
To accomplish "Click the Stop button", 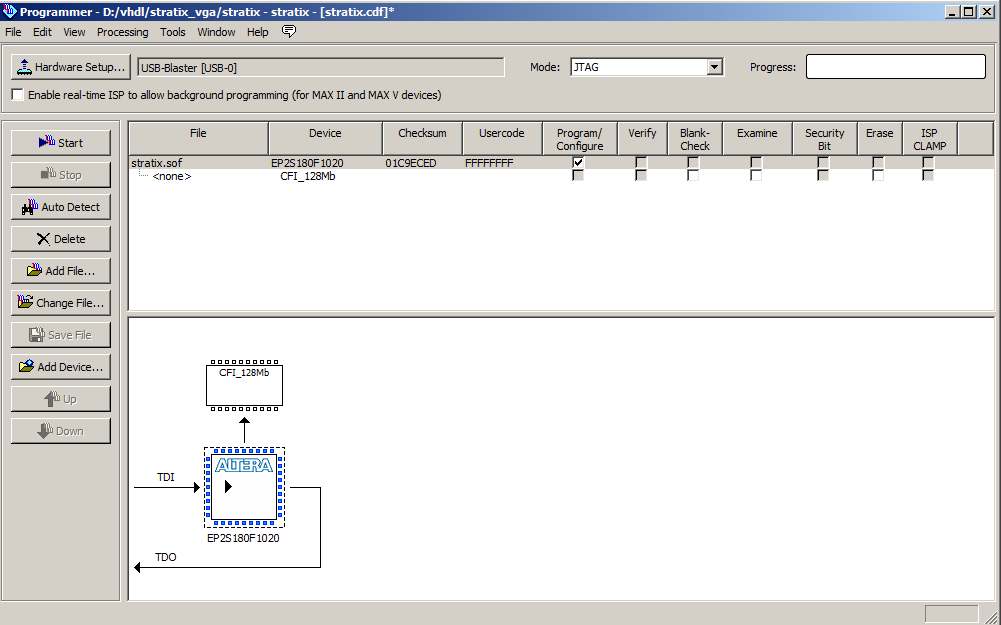I will 61,175.
